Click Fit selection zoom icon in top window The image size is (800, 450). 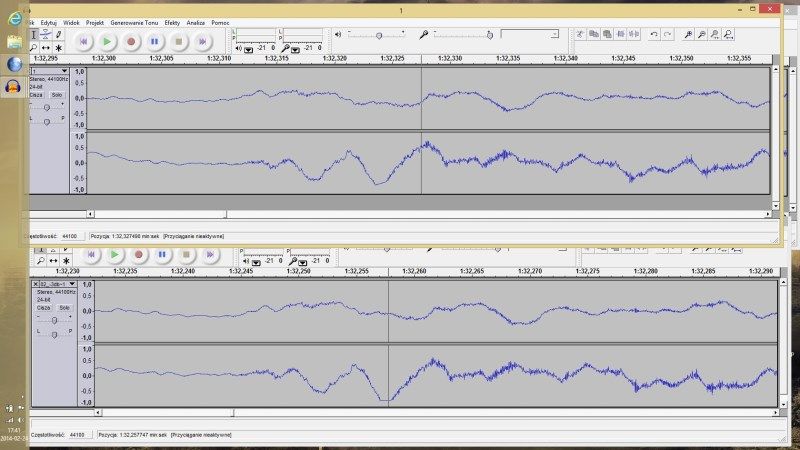[715, 34]
